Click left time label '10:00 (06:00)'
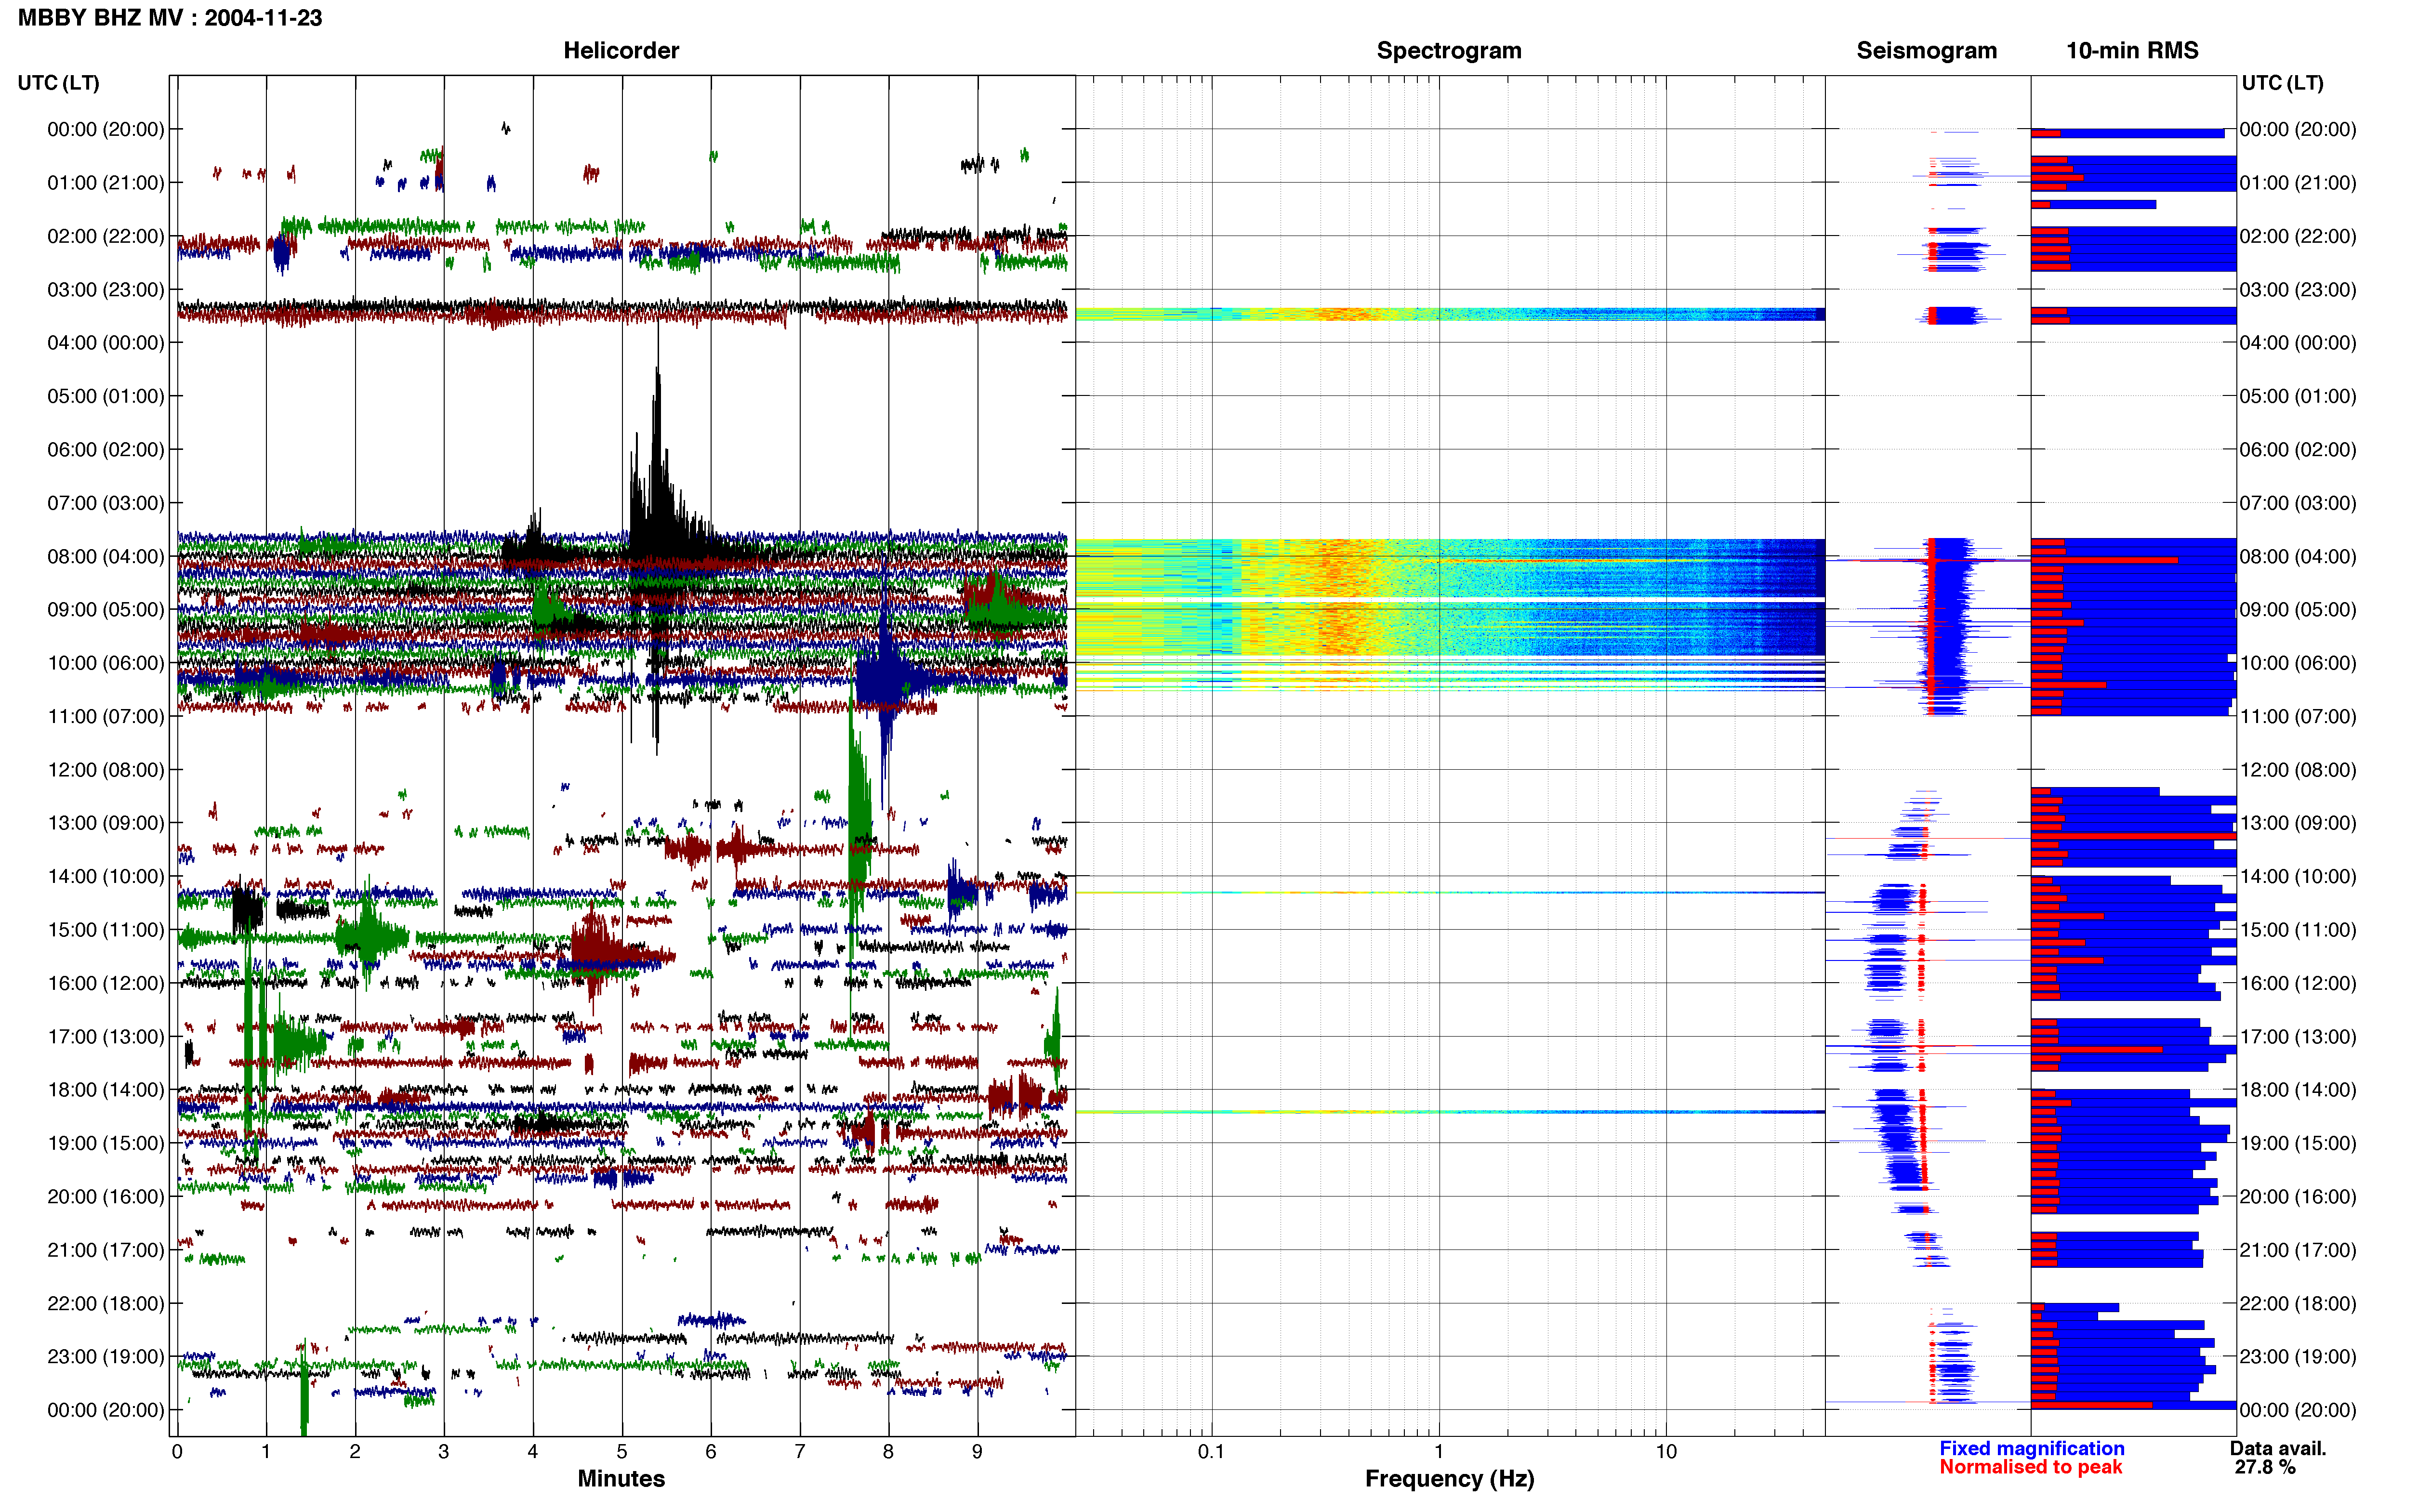 coord(106,663)
